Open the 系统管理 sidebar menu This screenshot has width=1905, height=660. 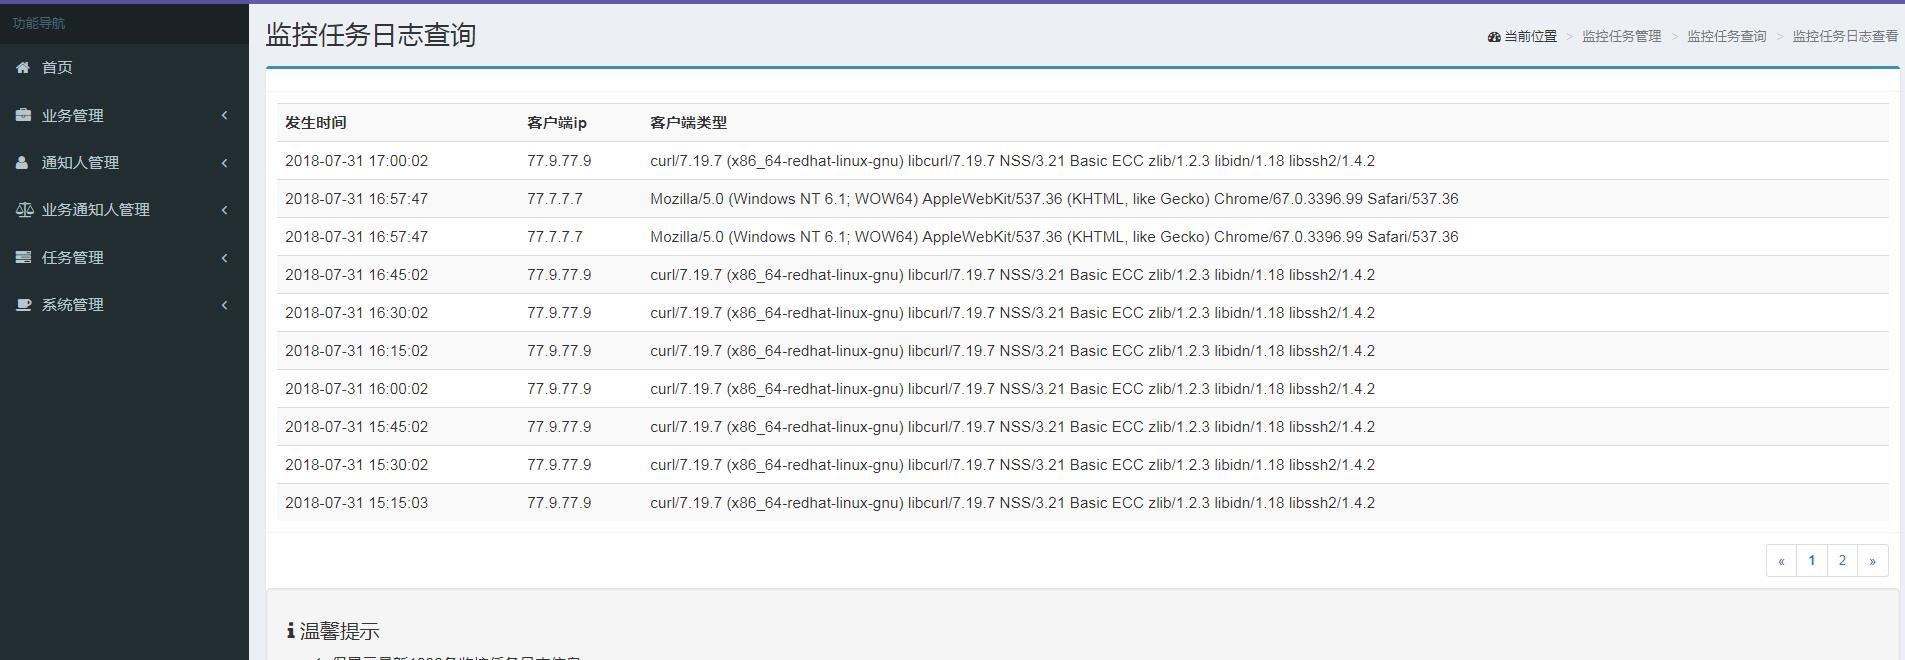[x=124, y=304]
